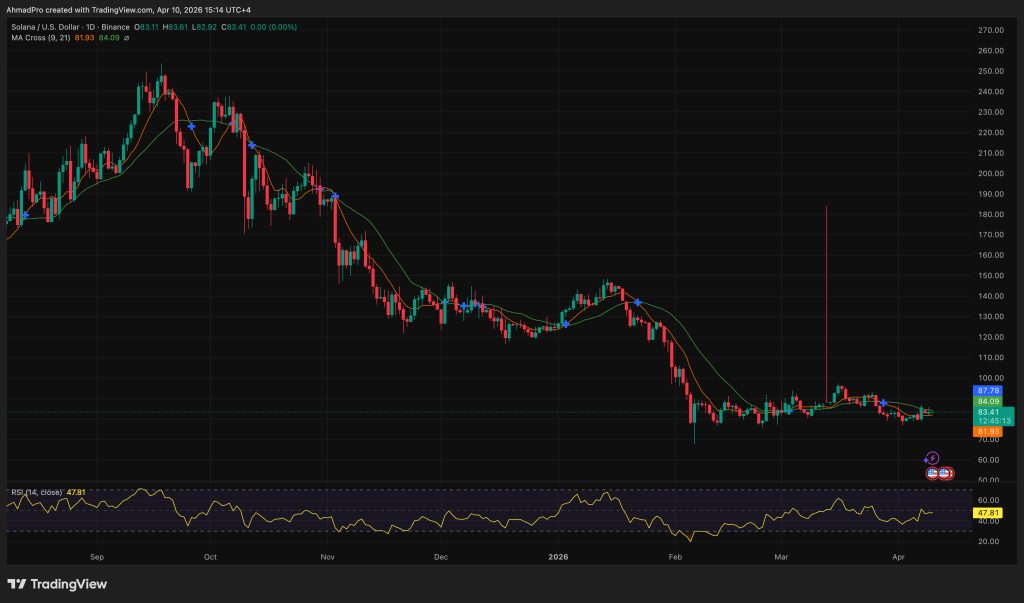The height and width of the screenshot is (603, 1024).
Task: Click the tall red wick spike in March
Action: tap(826, 290)
